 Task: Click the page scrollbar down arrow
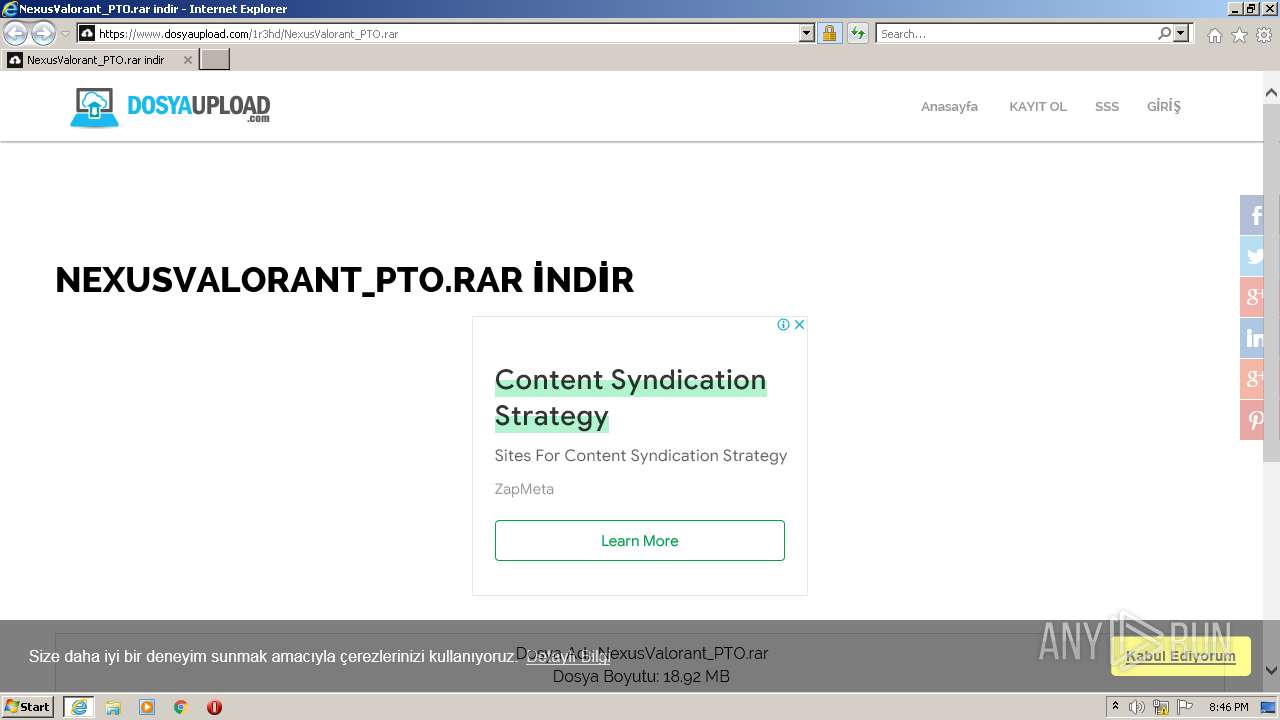click(x=1272, y=671)
